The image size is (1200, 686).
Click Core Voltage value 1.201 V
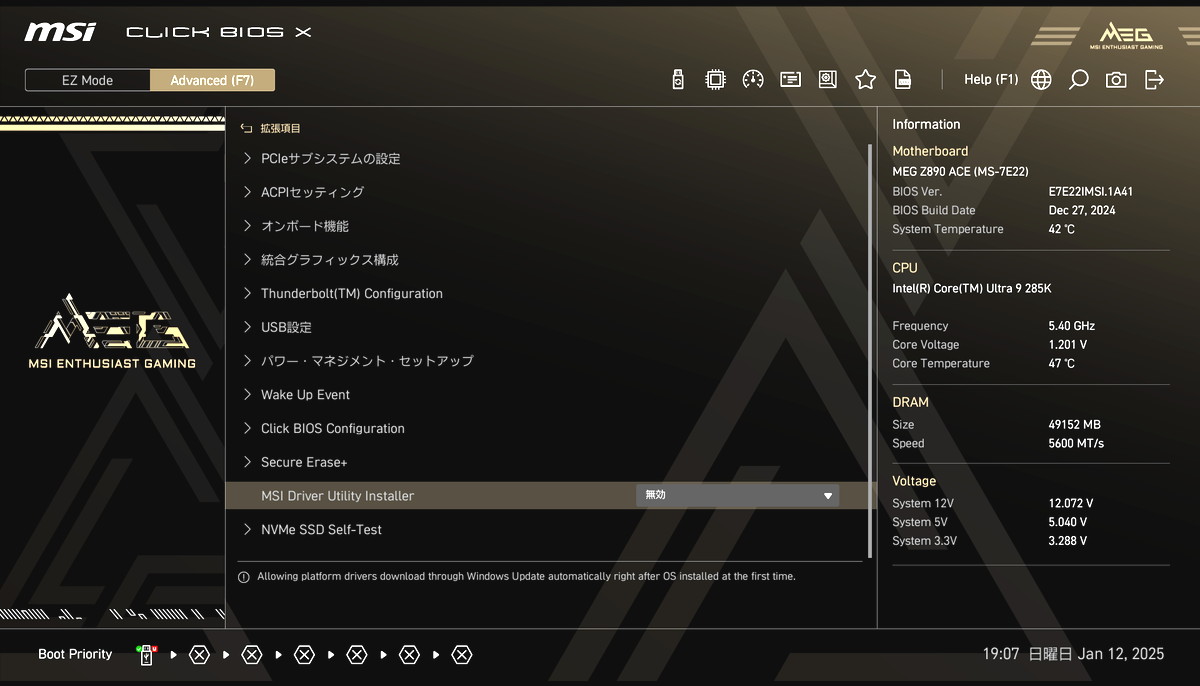(1067, 345)
